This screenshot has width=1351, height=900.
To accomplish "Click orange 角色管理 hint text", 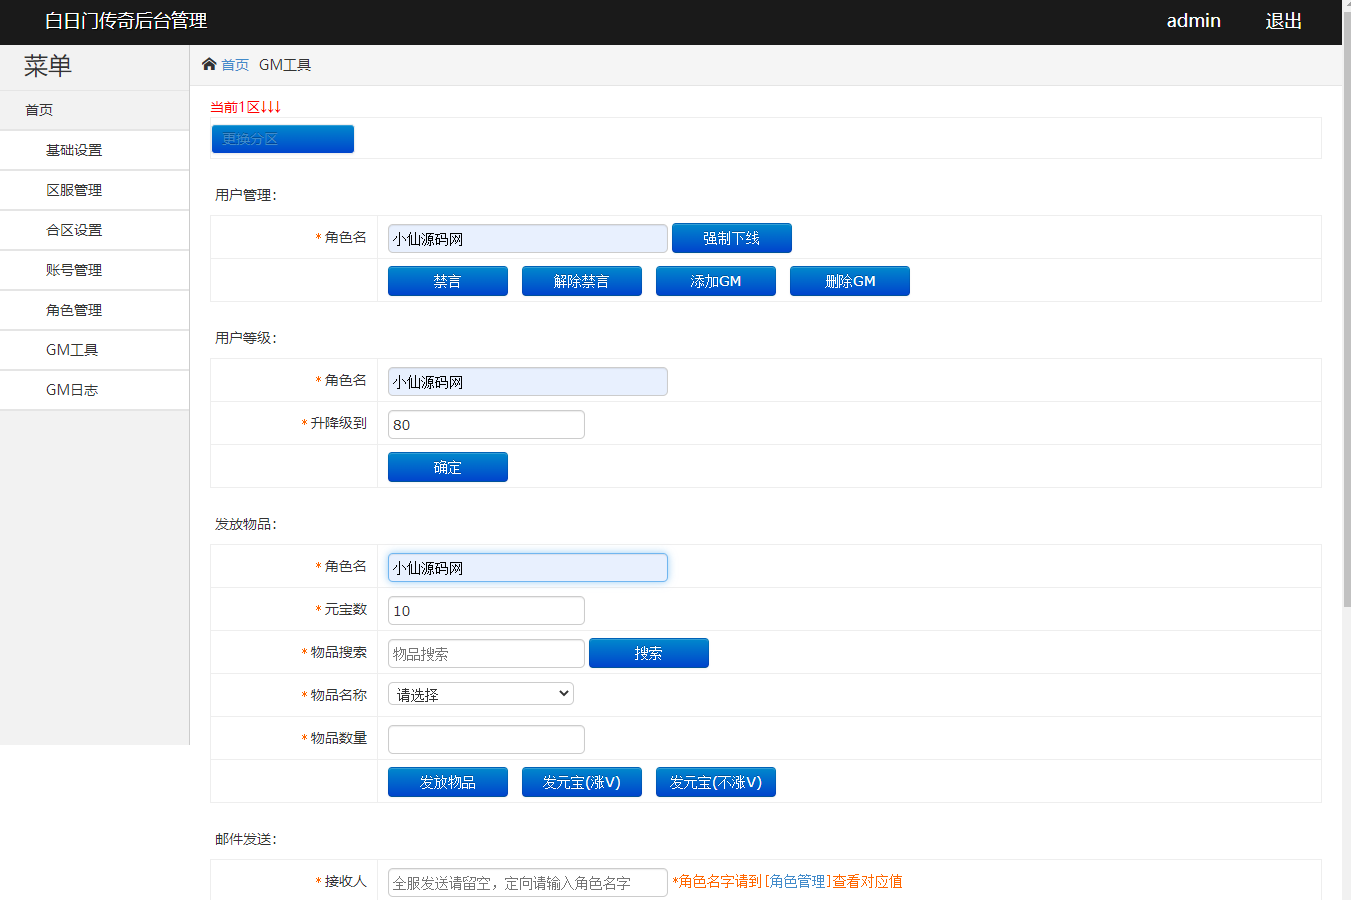I will (798, 881).
